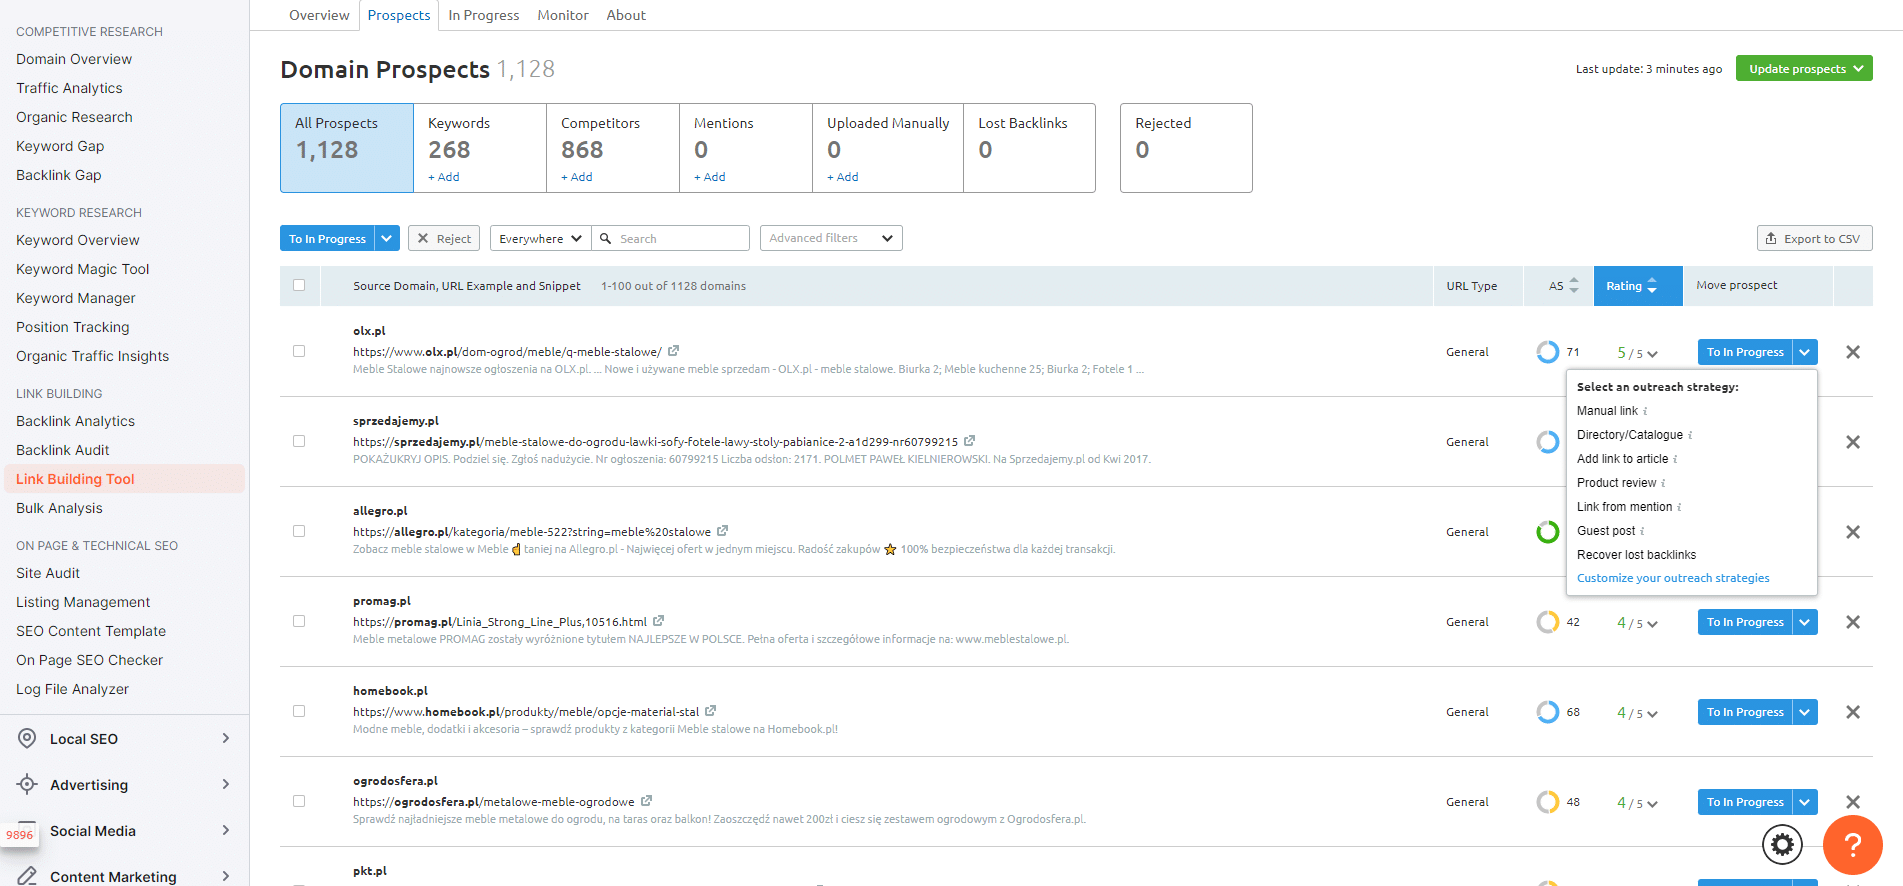The image size is (1903, 886).
Task: Open the gear settings icon
Action: point(1782,845)
